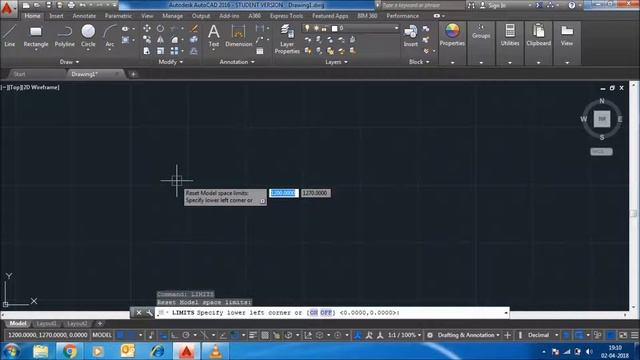Click the Scale tool in Modify panel
Viewport: 640px width, 360px height.
160,51
